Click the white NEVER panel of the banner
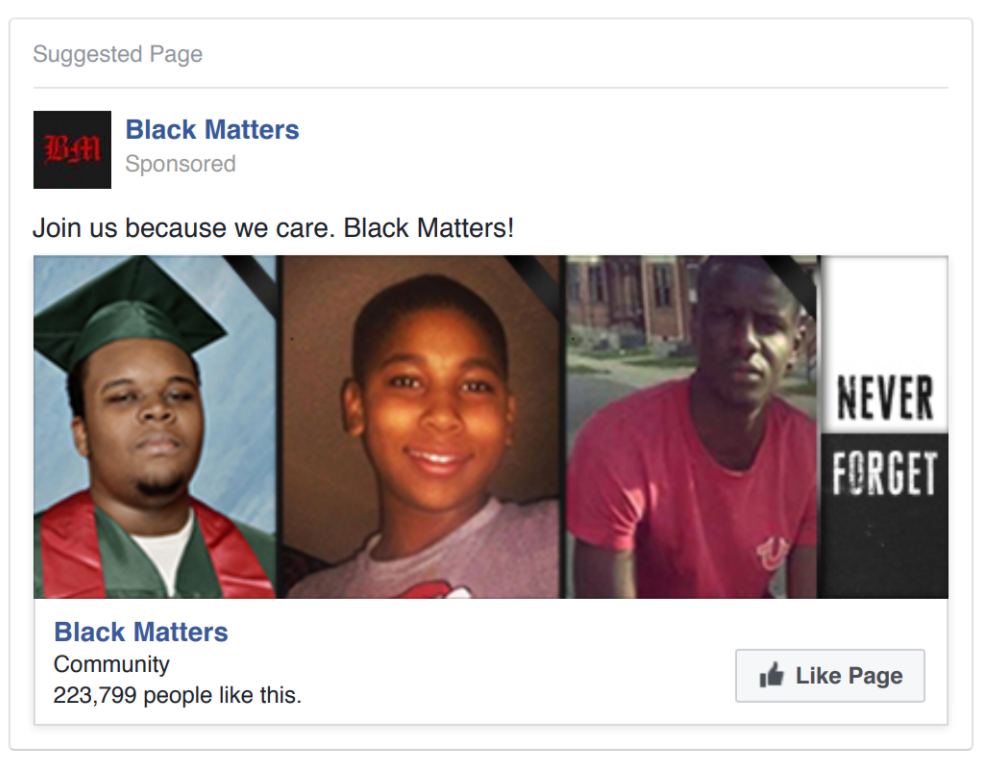The width and height of the screenshot is (988, 760). tap(883, 343)
